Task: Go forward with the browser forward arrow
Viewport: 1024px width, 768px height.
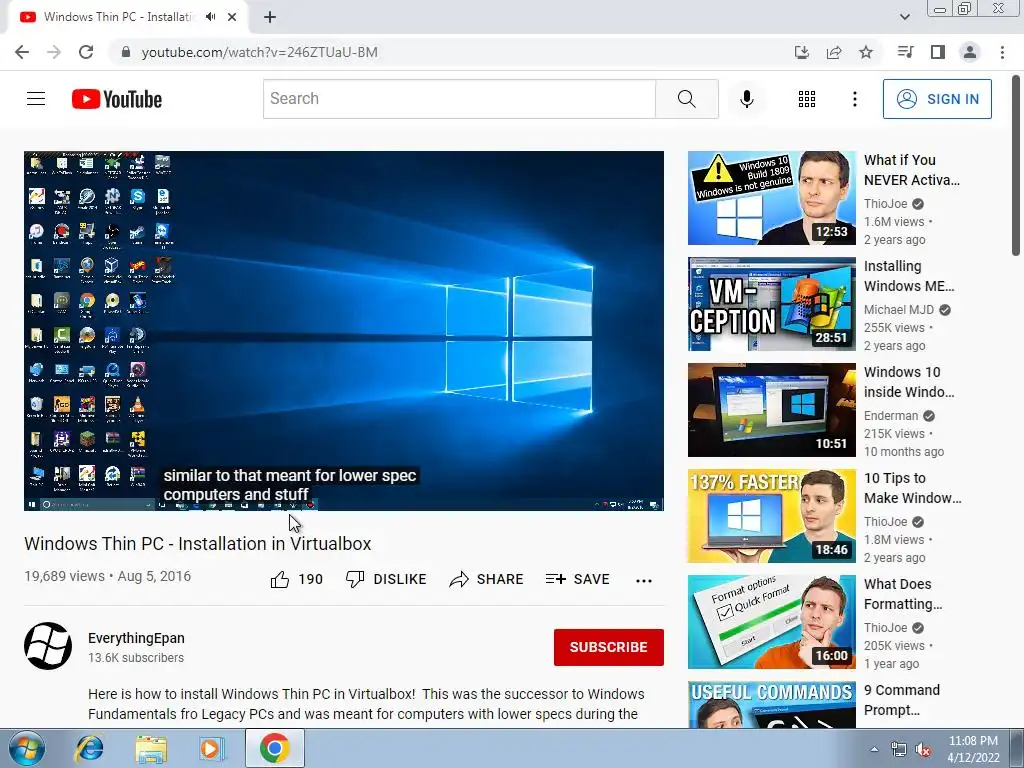Action: tap(54, 52)
